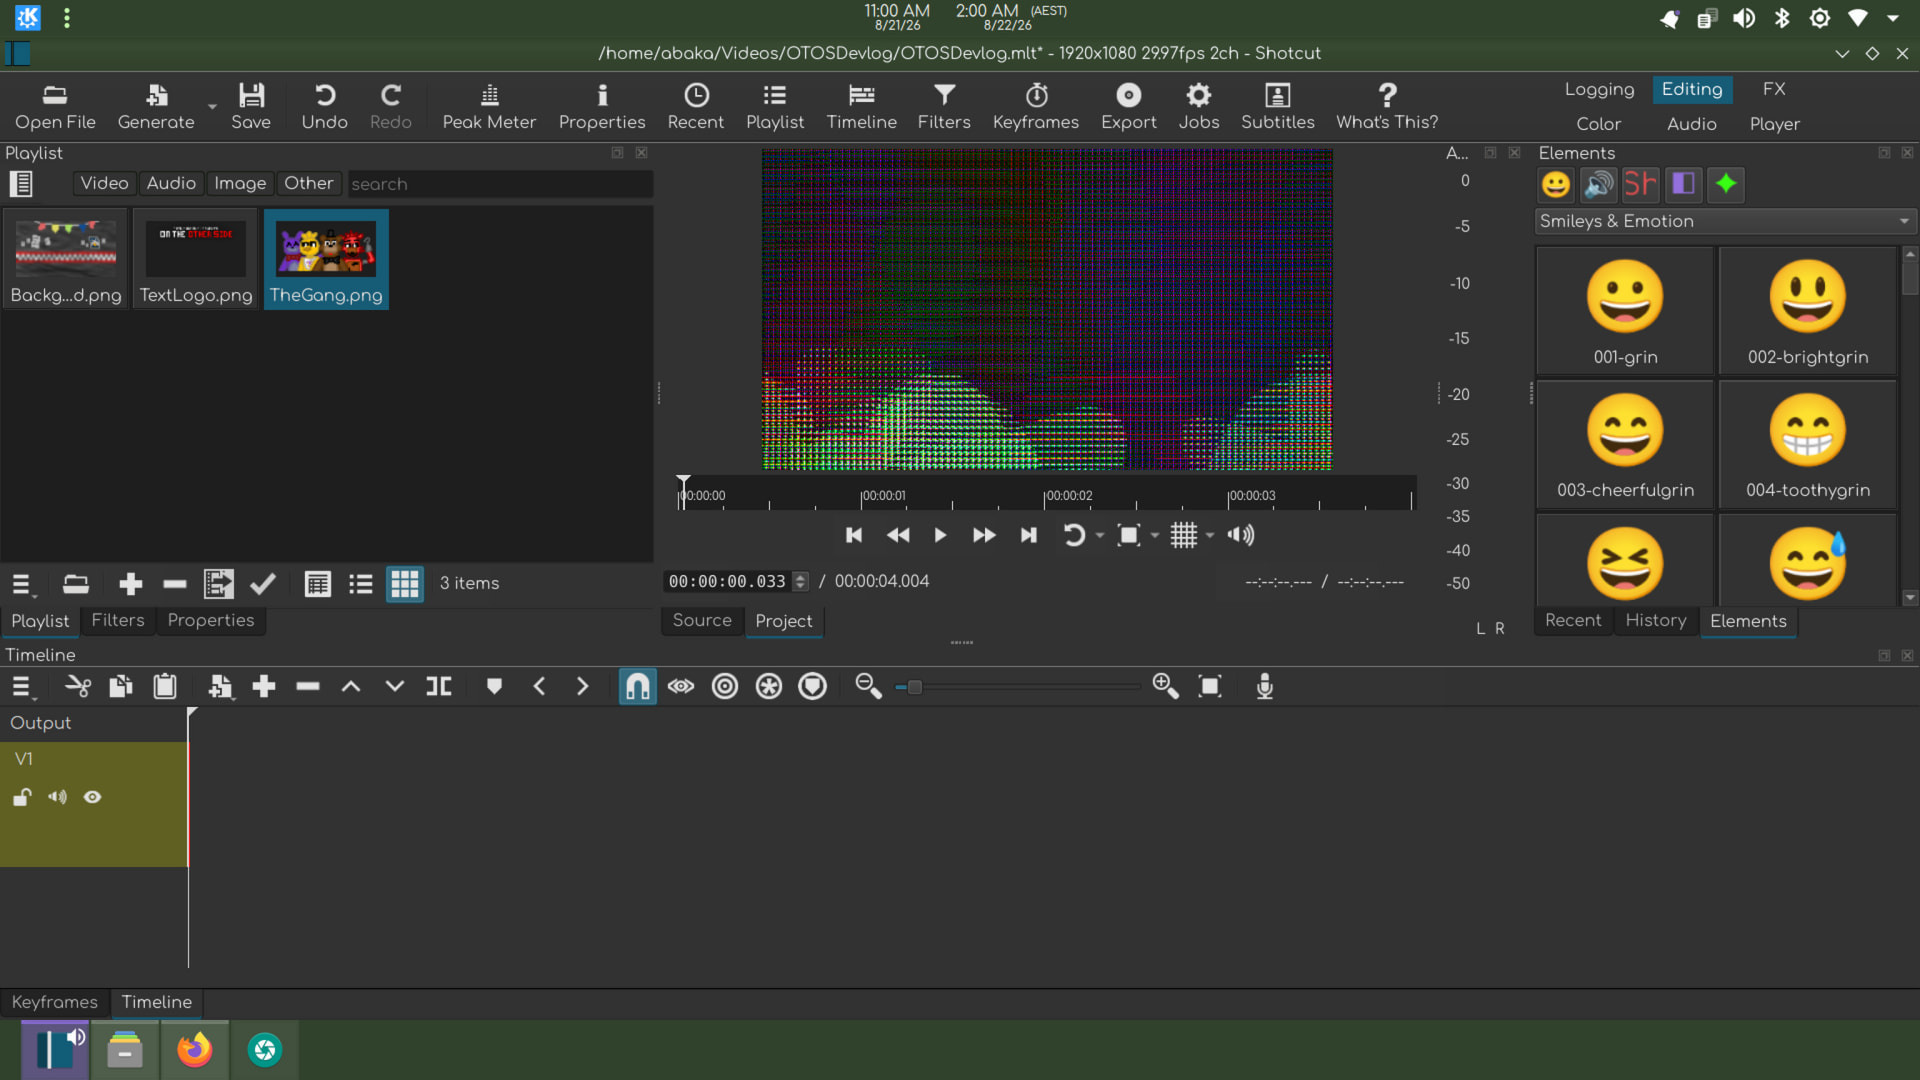Open the Filters tab beside Playlist tab

118,620
